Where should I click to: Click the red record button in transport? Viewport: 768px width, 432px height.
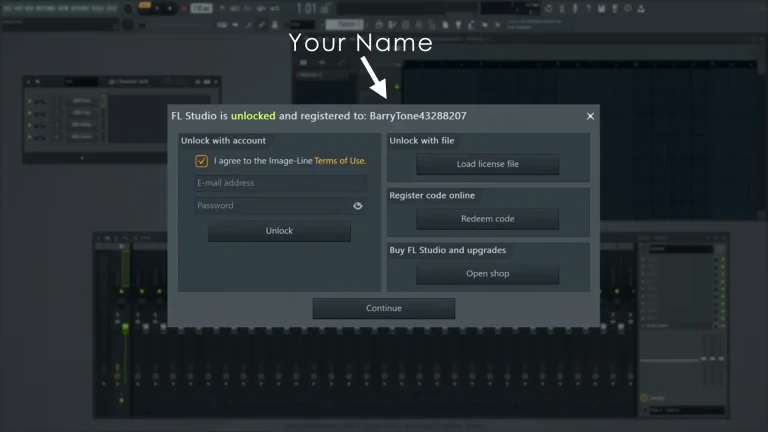[185, 9]
